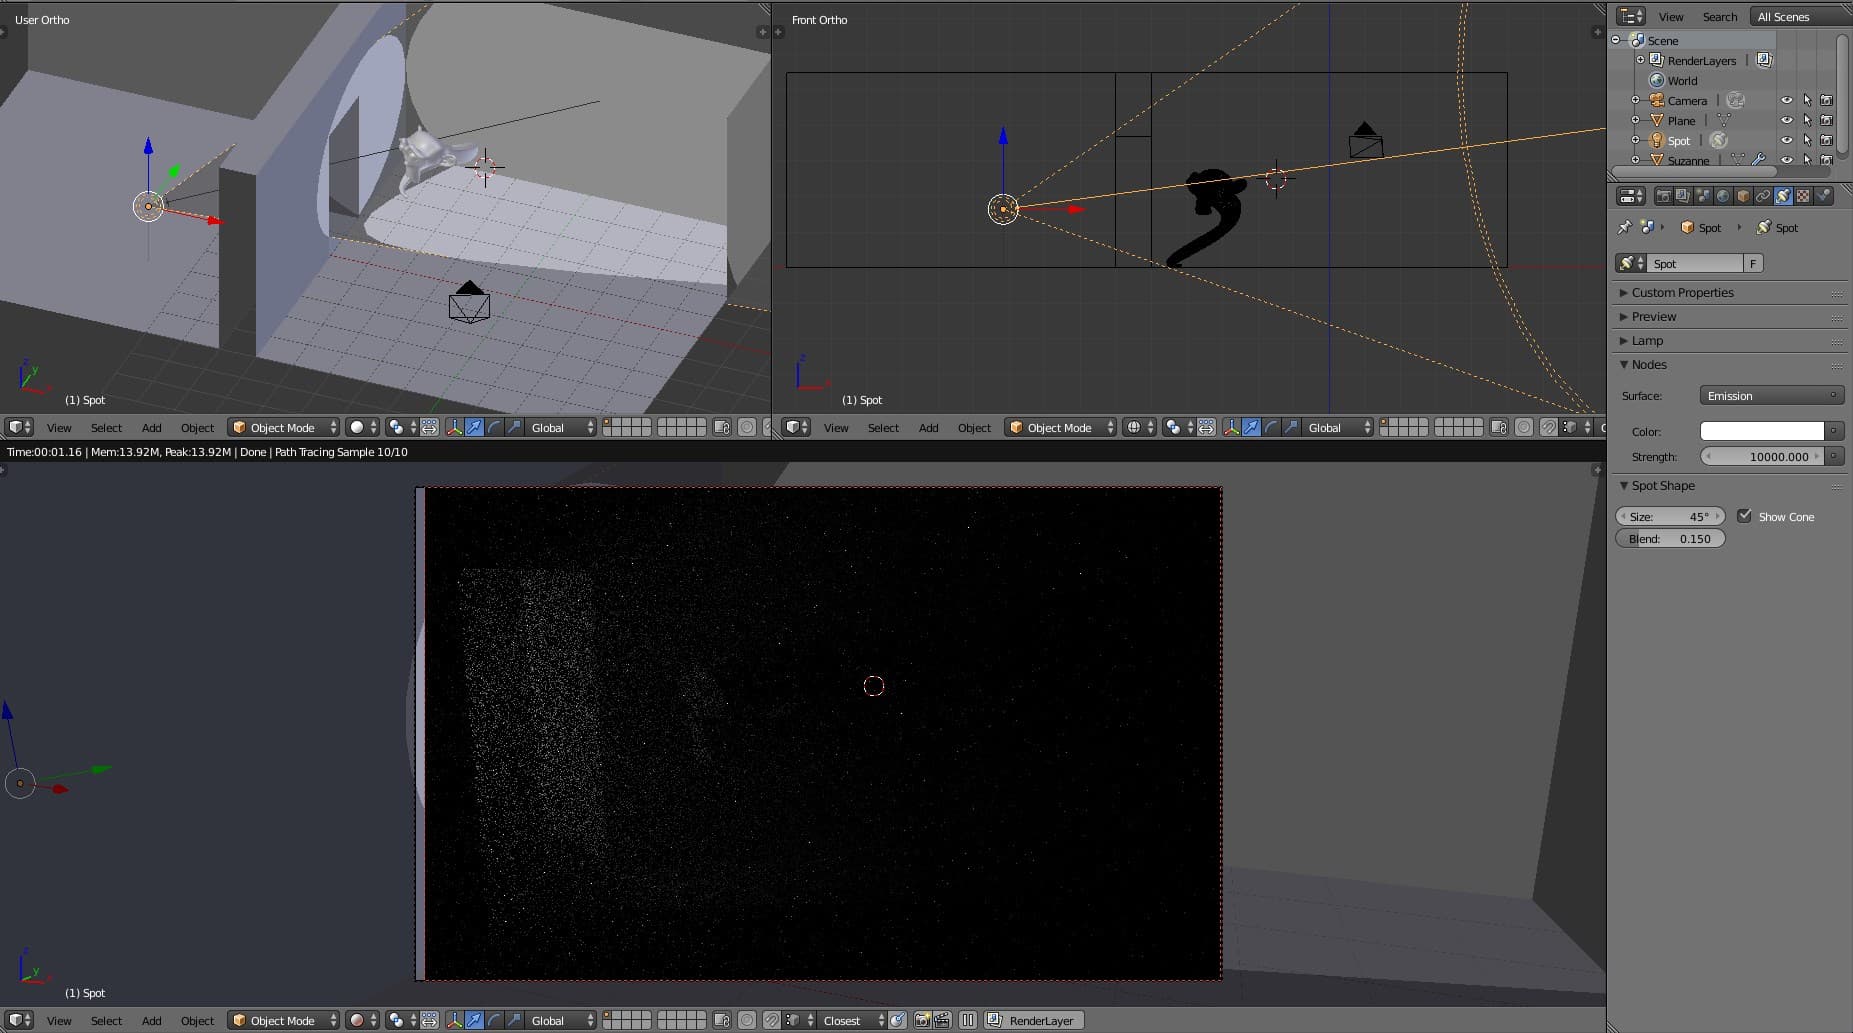Viewport: 1853px width, 1033px height.
Task: Open the World properties tab (globe icon)
Action: tap(1723, 196)
